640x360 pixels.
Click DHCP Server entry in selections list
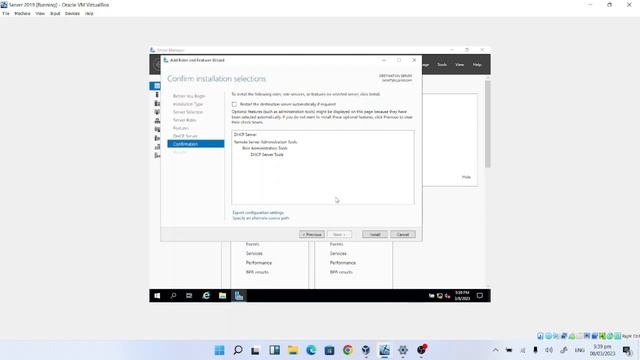tap(245, 134)
